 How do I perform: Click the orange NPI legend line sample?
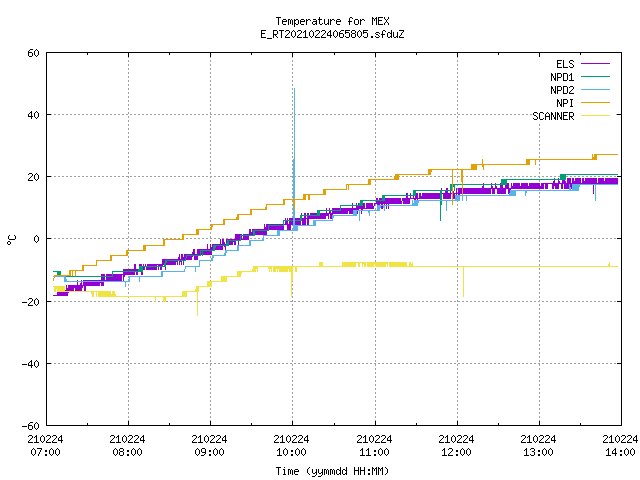pos(595,103)
